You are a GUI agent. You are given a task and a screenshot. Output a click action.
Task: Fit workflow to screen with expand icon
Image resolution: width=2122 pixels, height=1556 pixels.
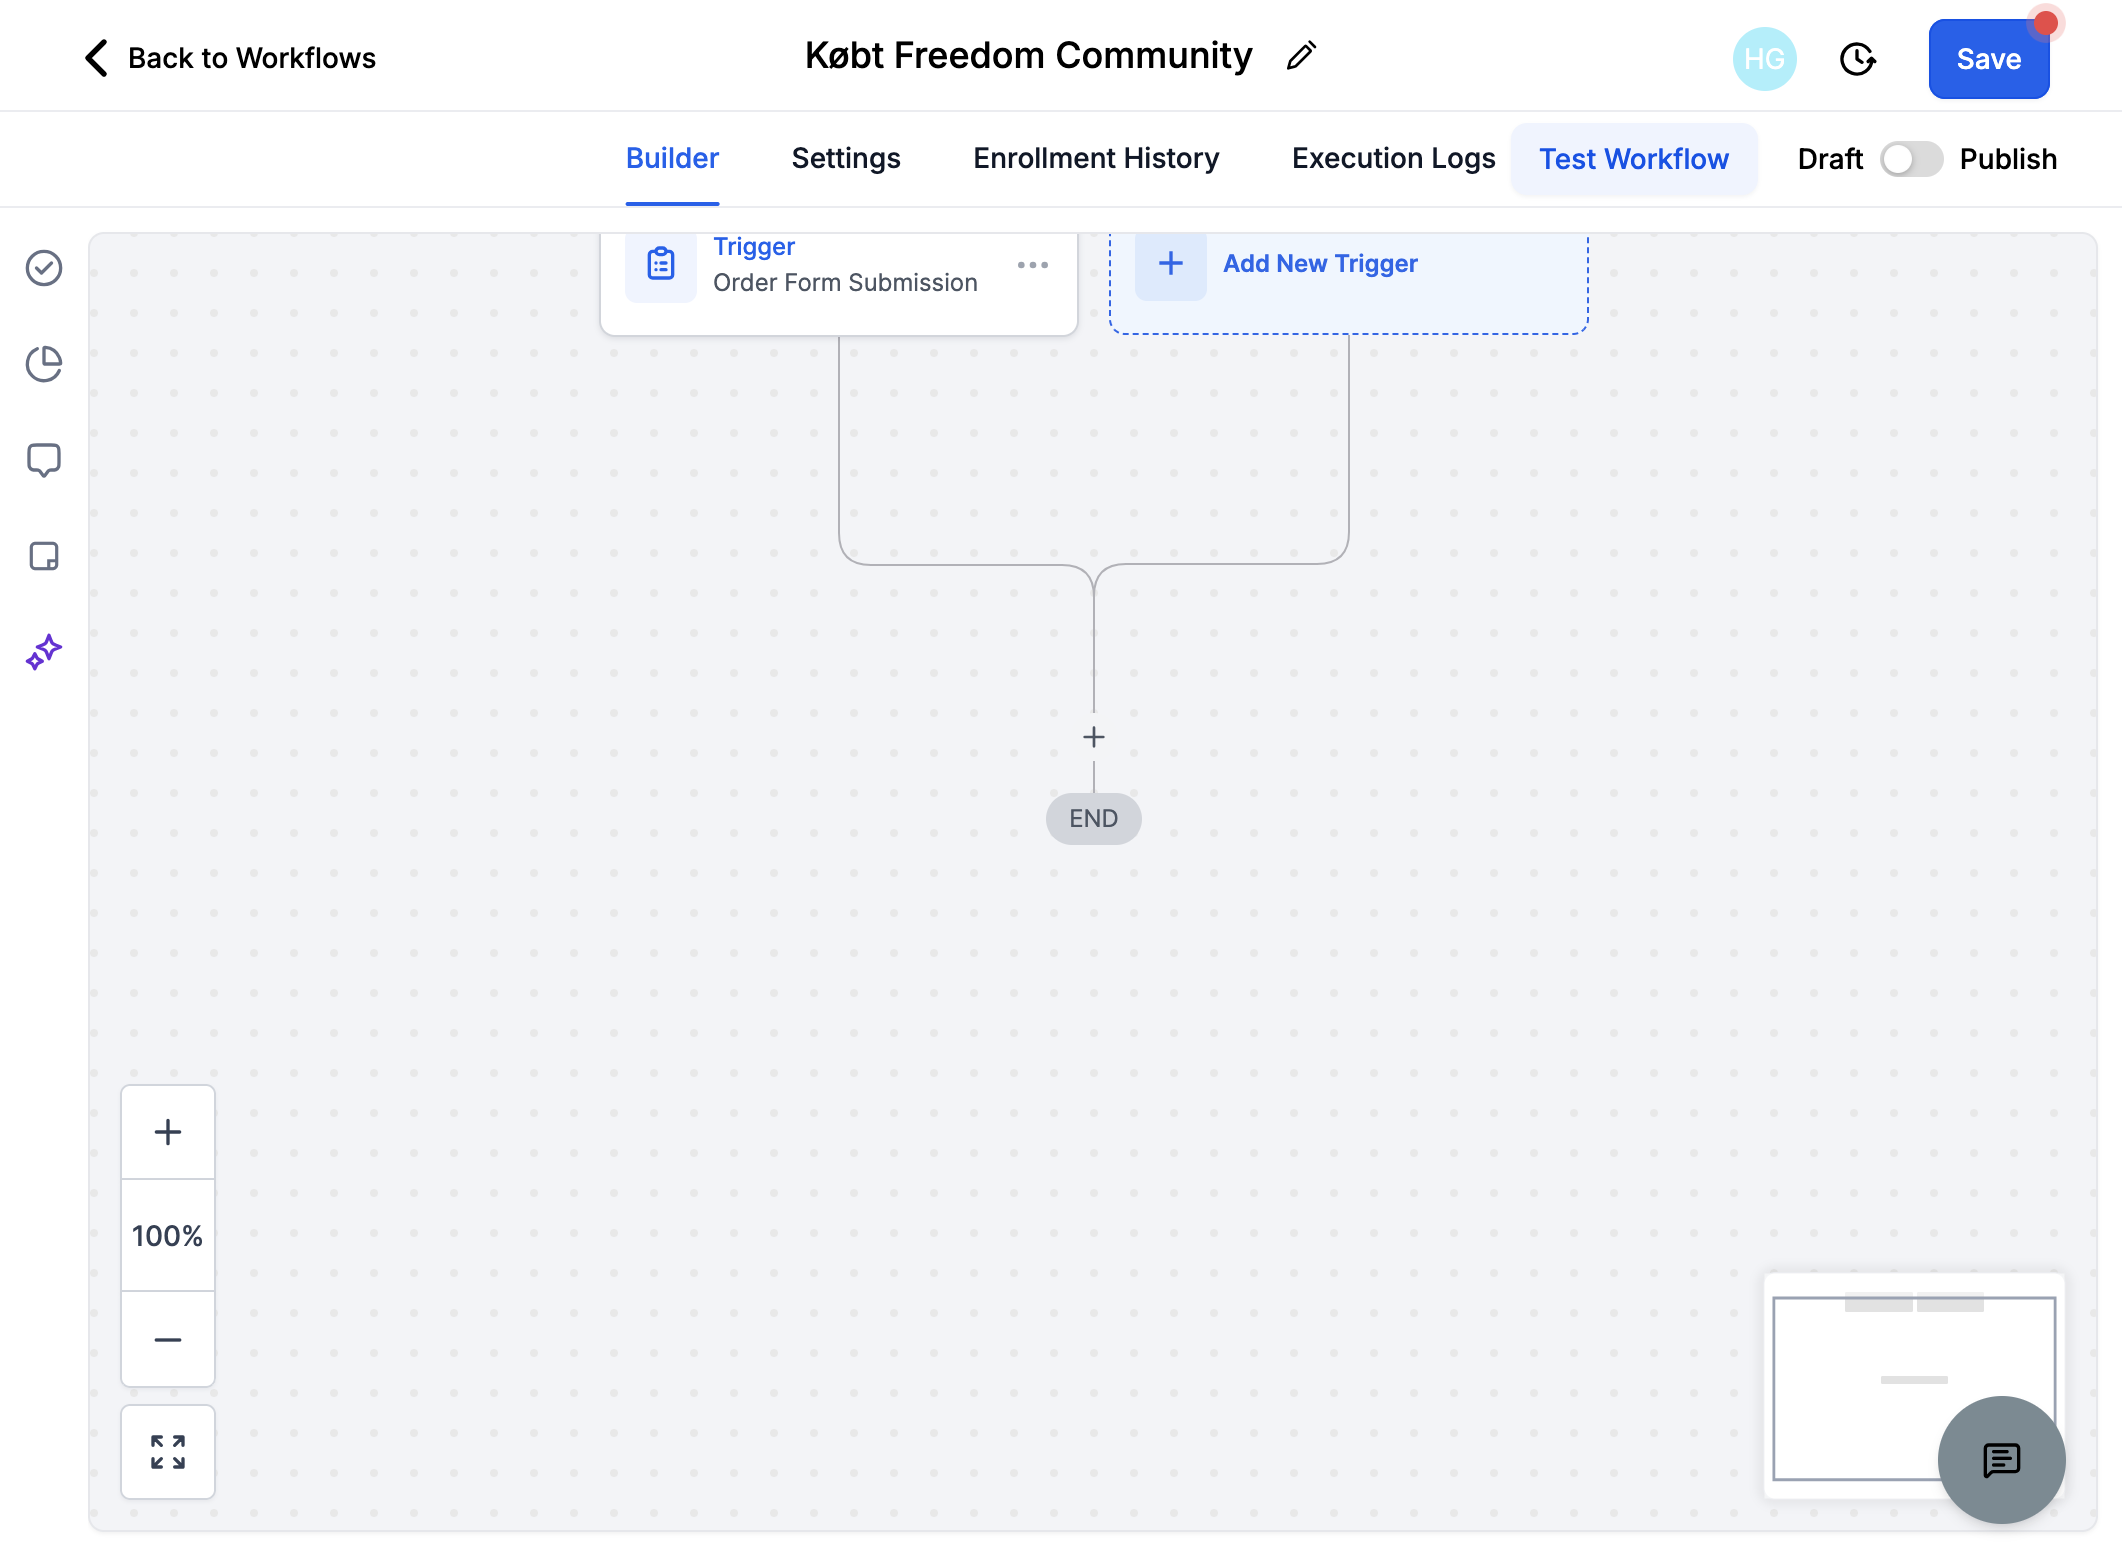pos(168,1452)
